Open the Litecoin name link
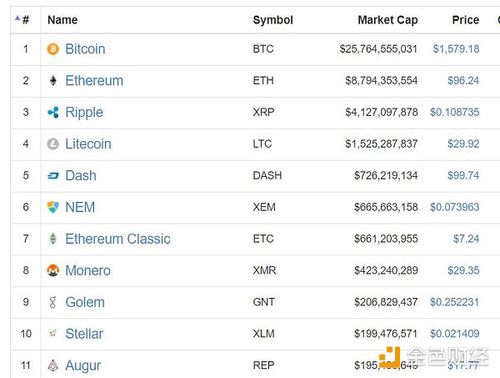Image resolution: width=500 pixels, height=378 pixels. click(x=88, y=144)
